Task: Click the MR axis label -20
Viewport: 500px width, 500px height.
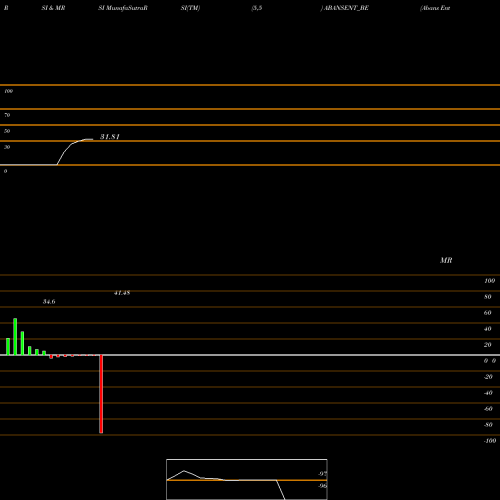Action: click(x=488, y=377)
